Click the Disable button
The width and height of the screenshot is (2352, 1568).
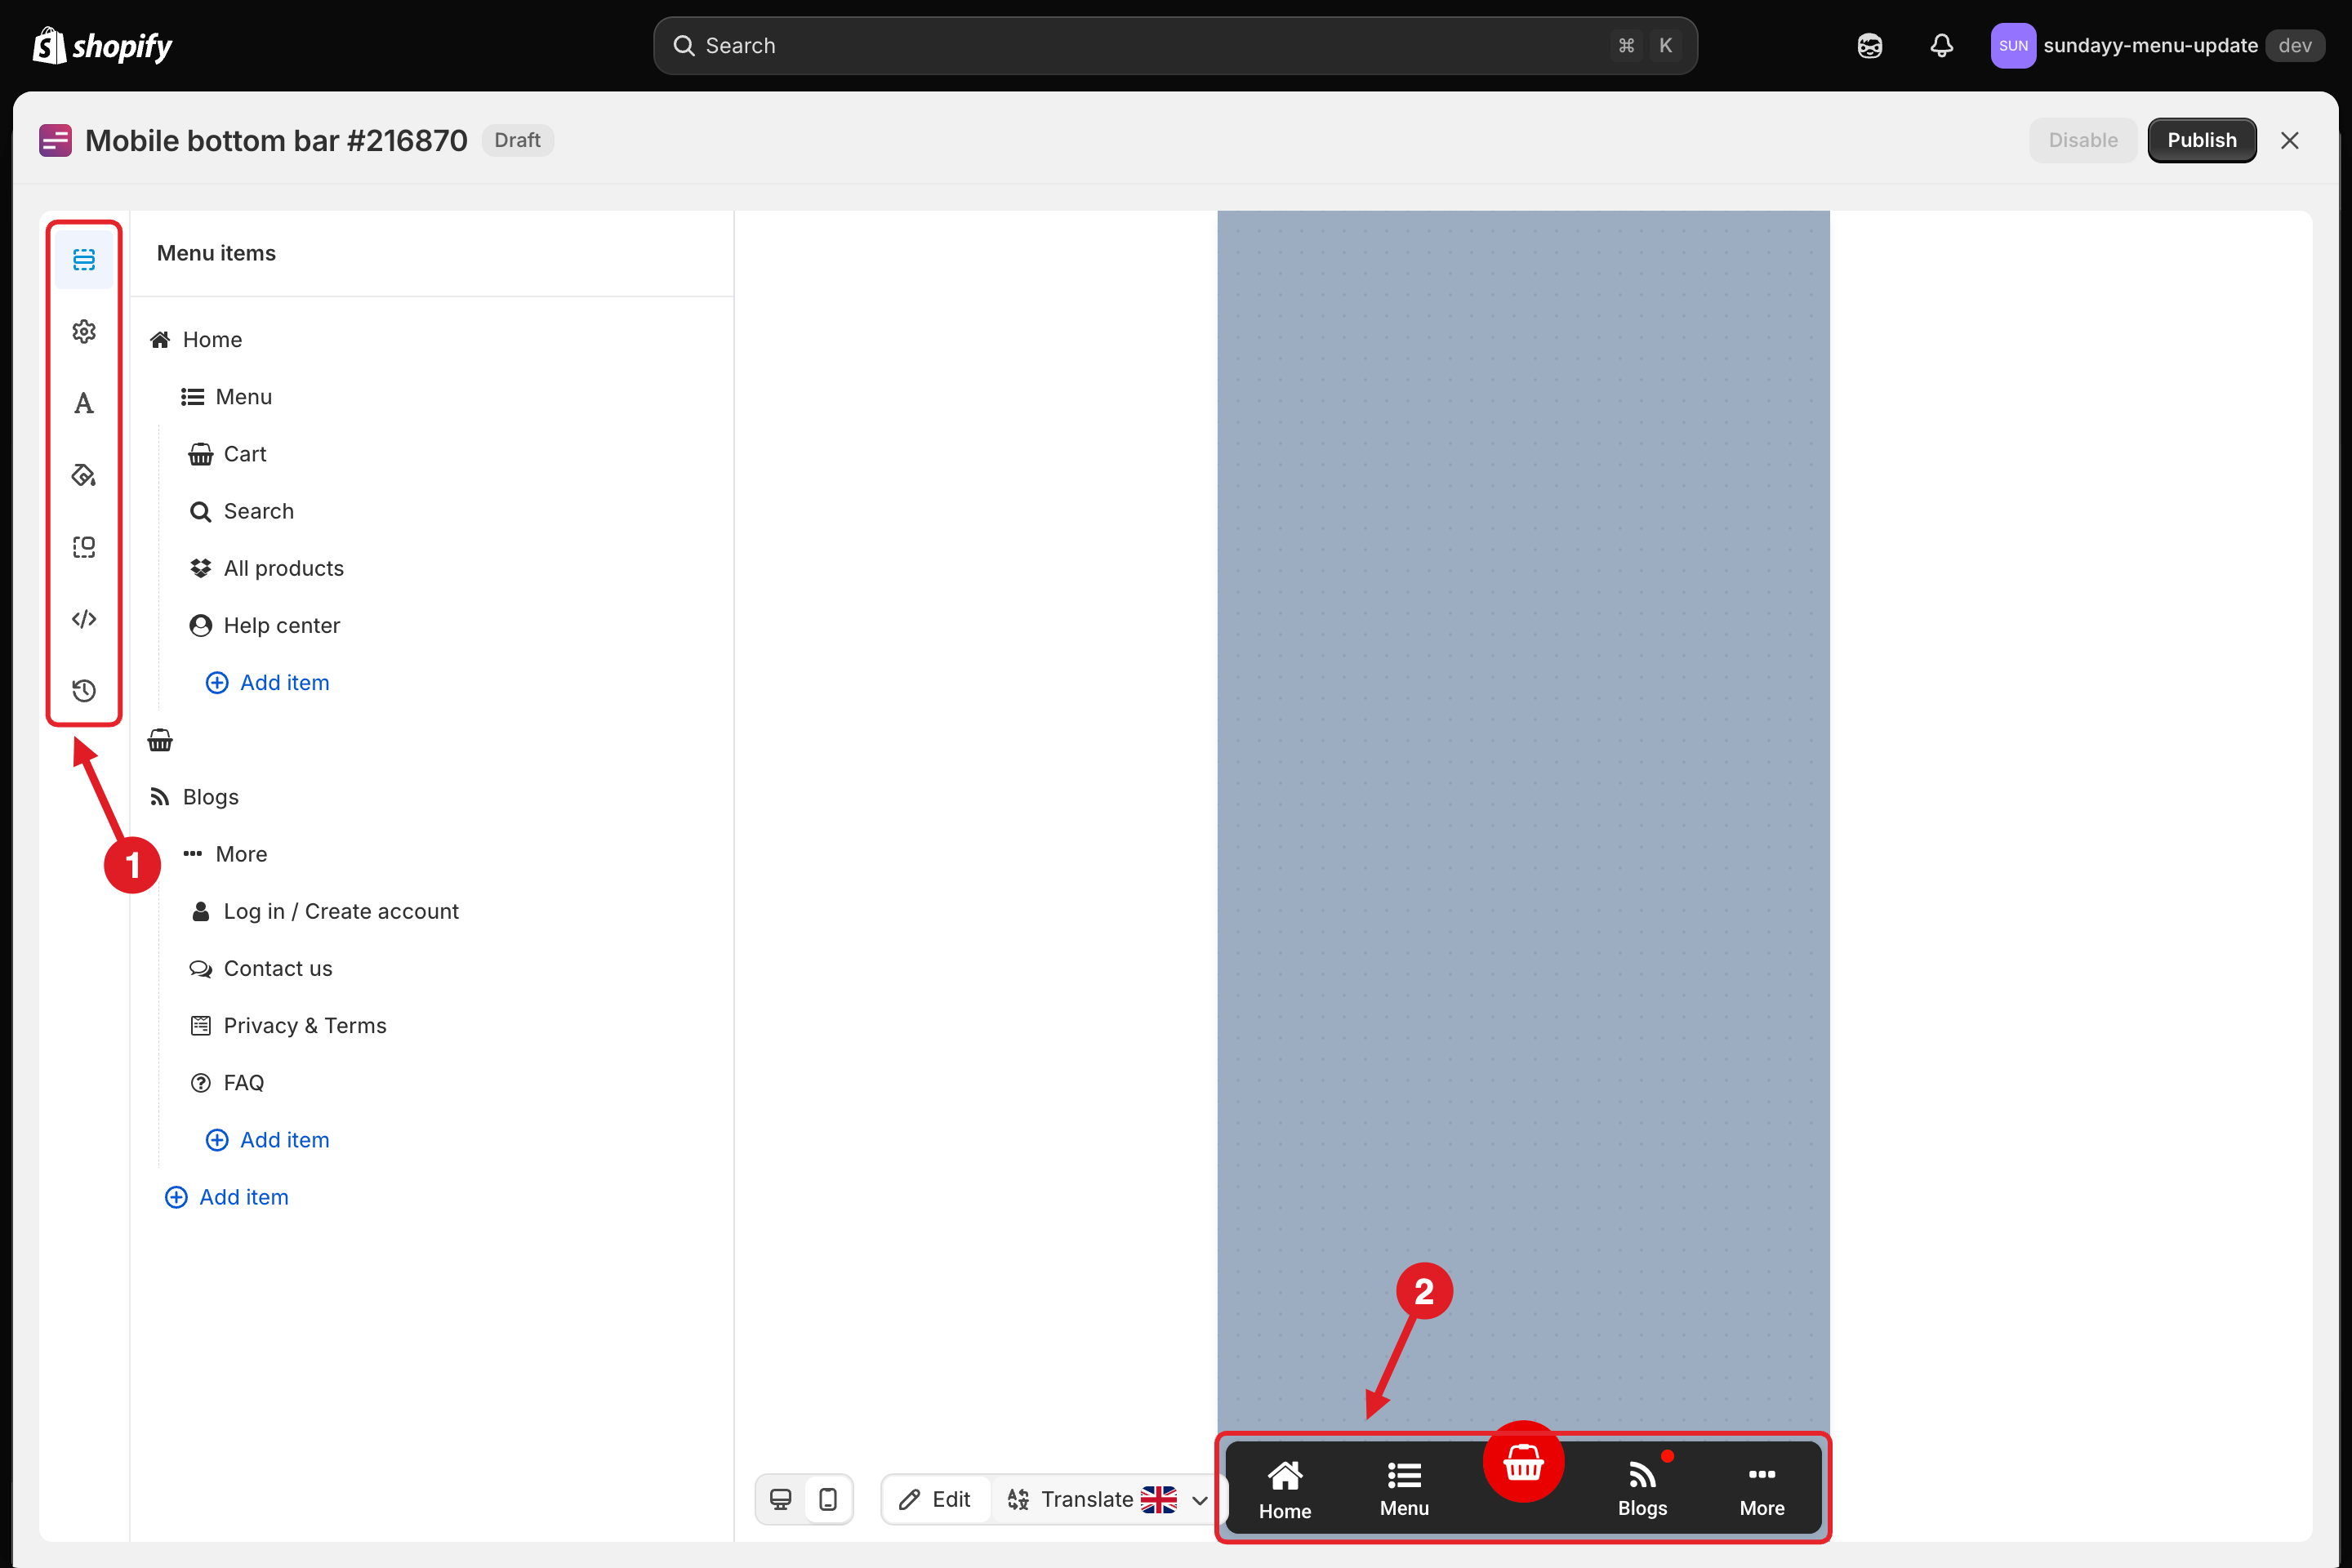pos(2082,140)
